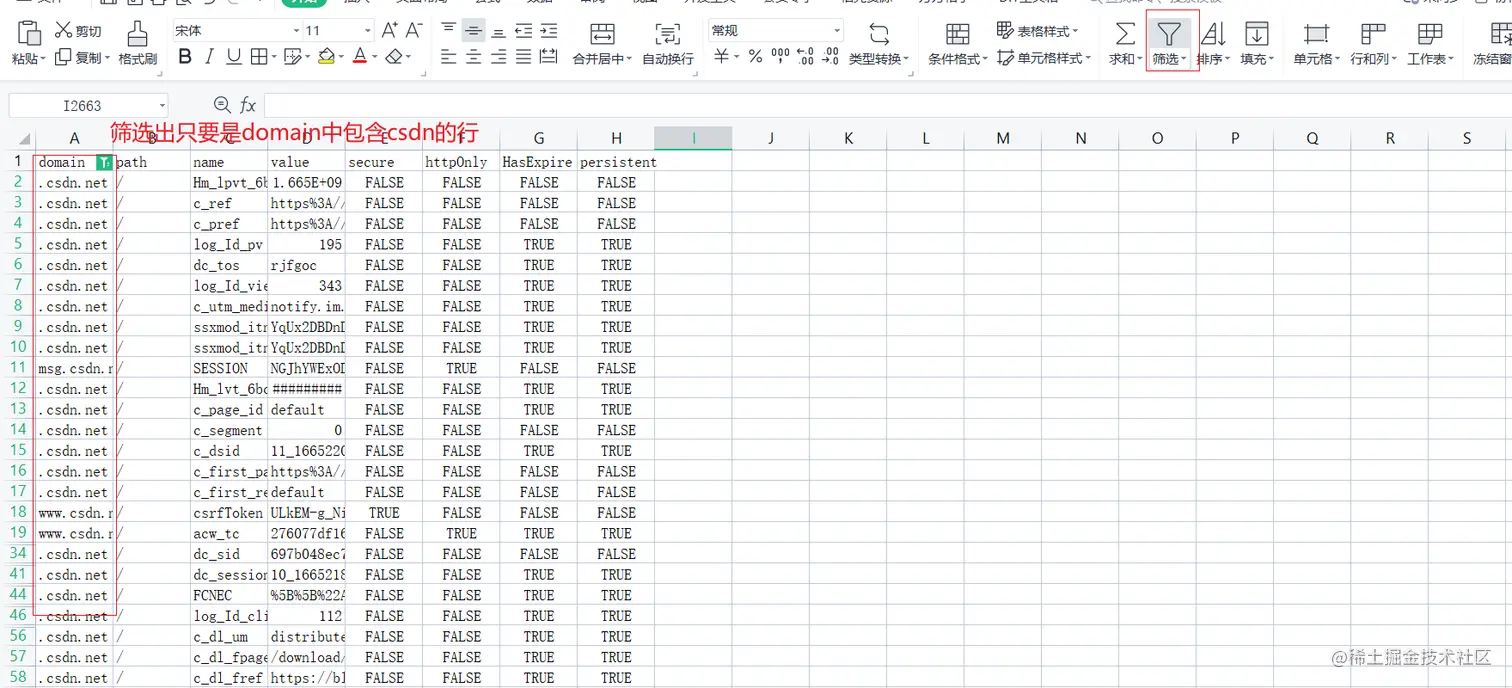Screen dimensions: 1512x688
Task: Decrease font size with smaller A
Action: 414,31
